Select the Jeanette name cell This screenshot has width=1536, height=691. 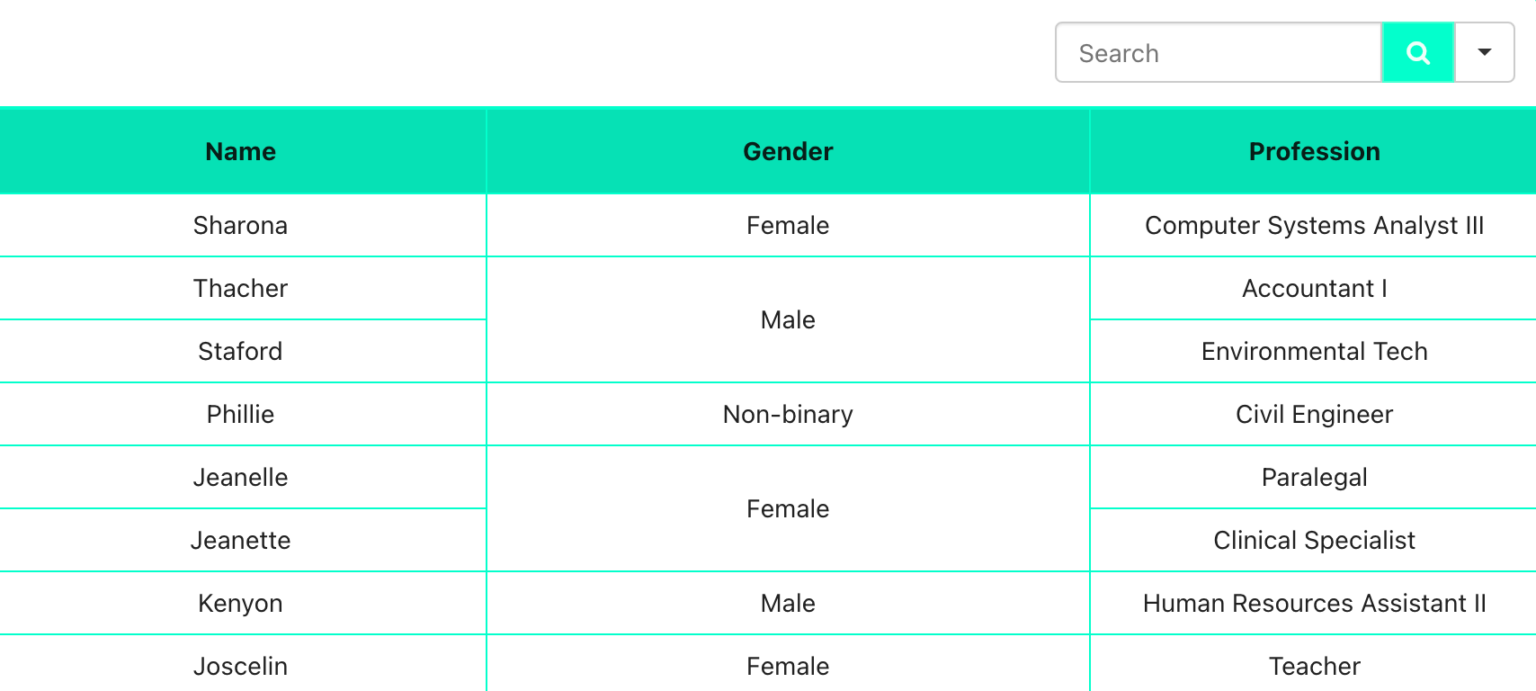pos(241,540)
